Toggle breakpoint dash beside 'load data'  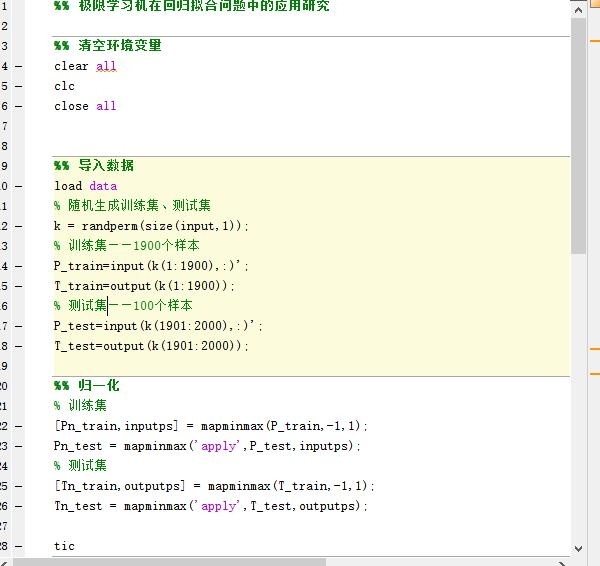pos(18,186)
